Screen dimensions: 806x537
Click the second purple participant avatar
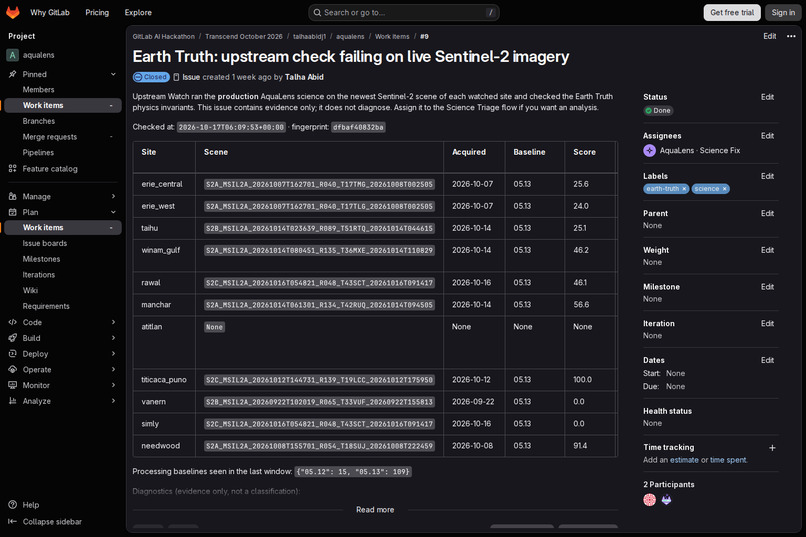point(666,499)
